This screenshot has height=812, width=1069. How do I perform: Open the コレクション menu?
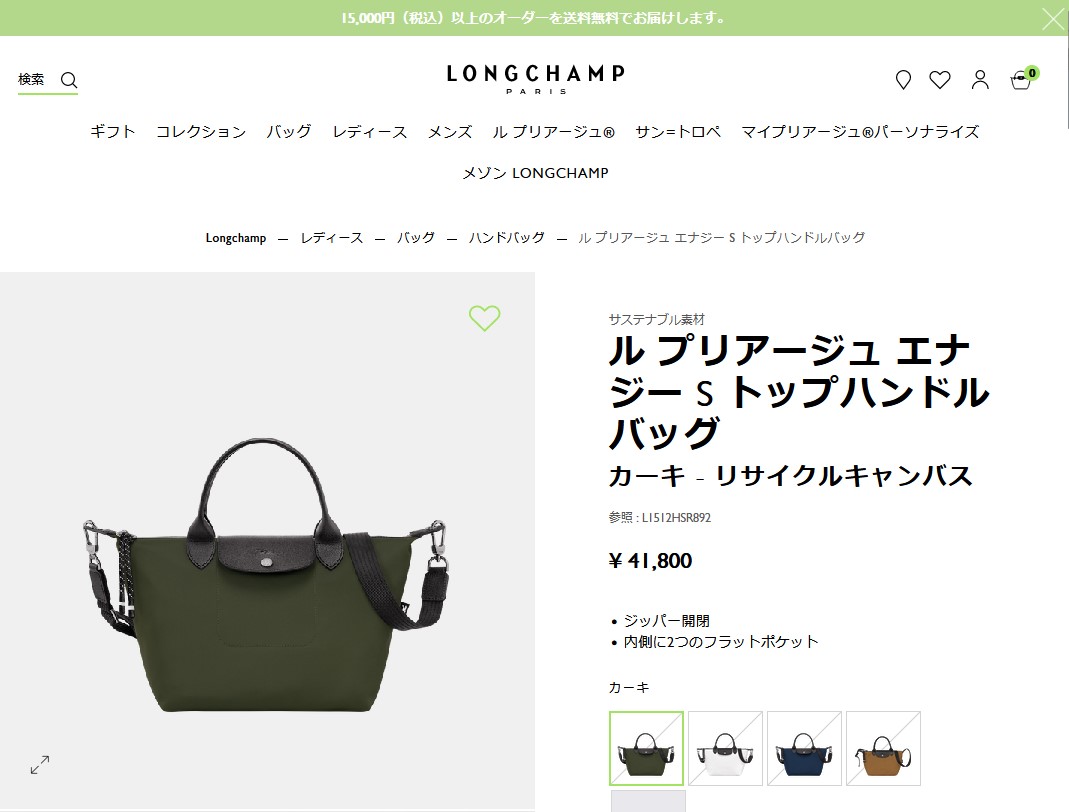tap(201, 132)
